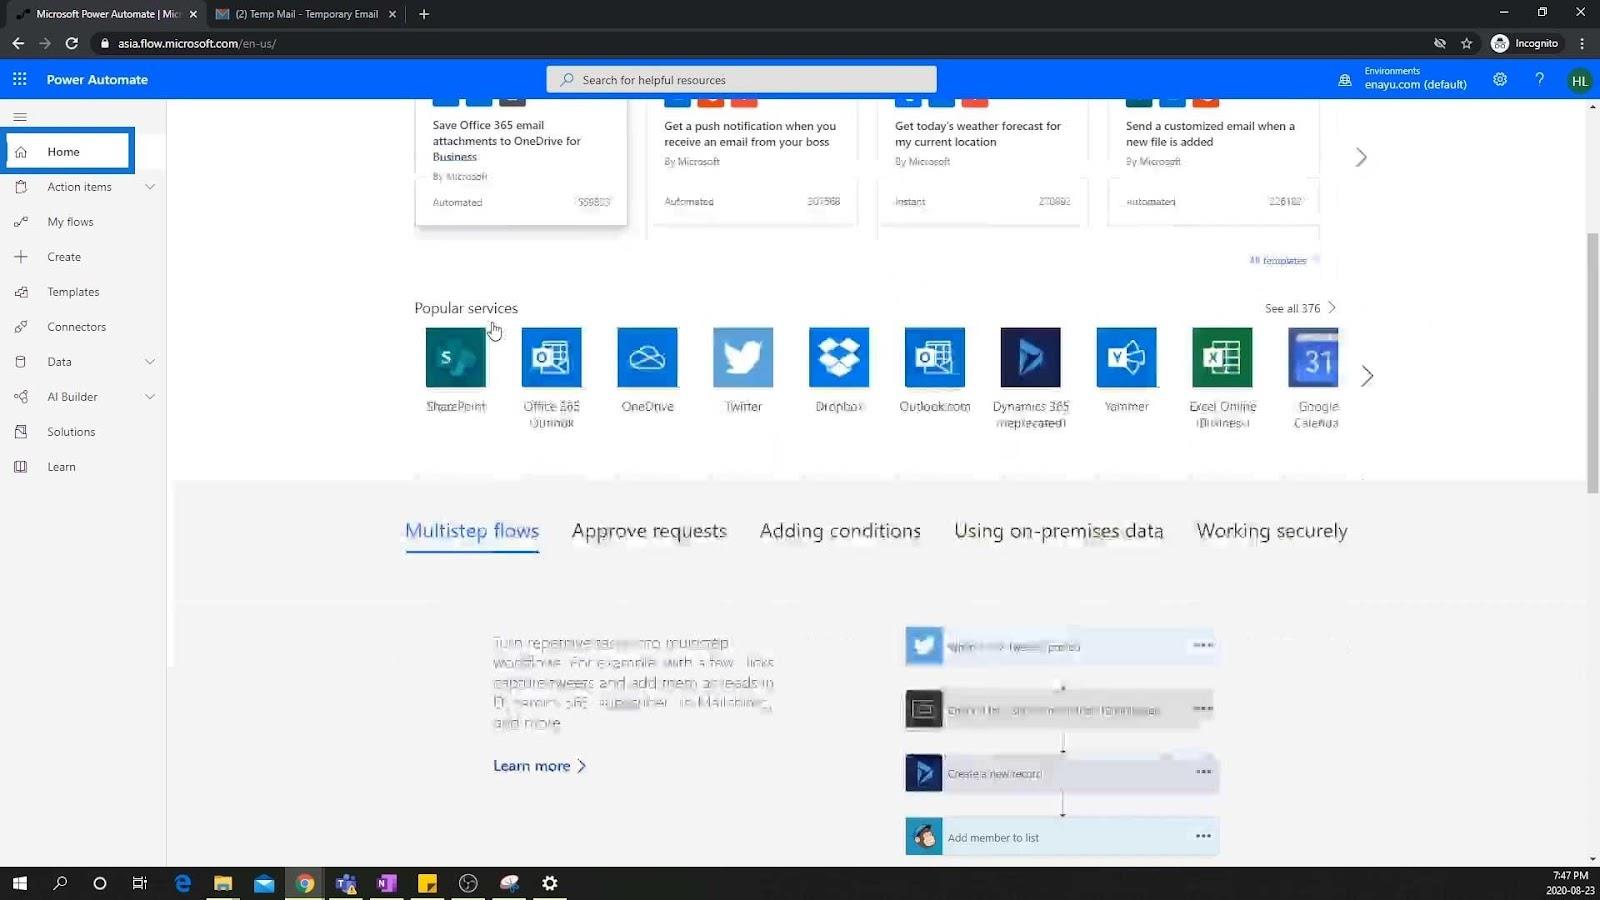The width and height of the screenshot is (1600, 900).
Task: Click the search for helpful resources box
Action: click(x=741, y=80)
